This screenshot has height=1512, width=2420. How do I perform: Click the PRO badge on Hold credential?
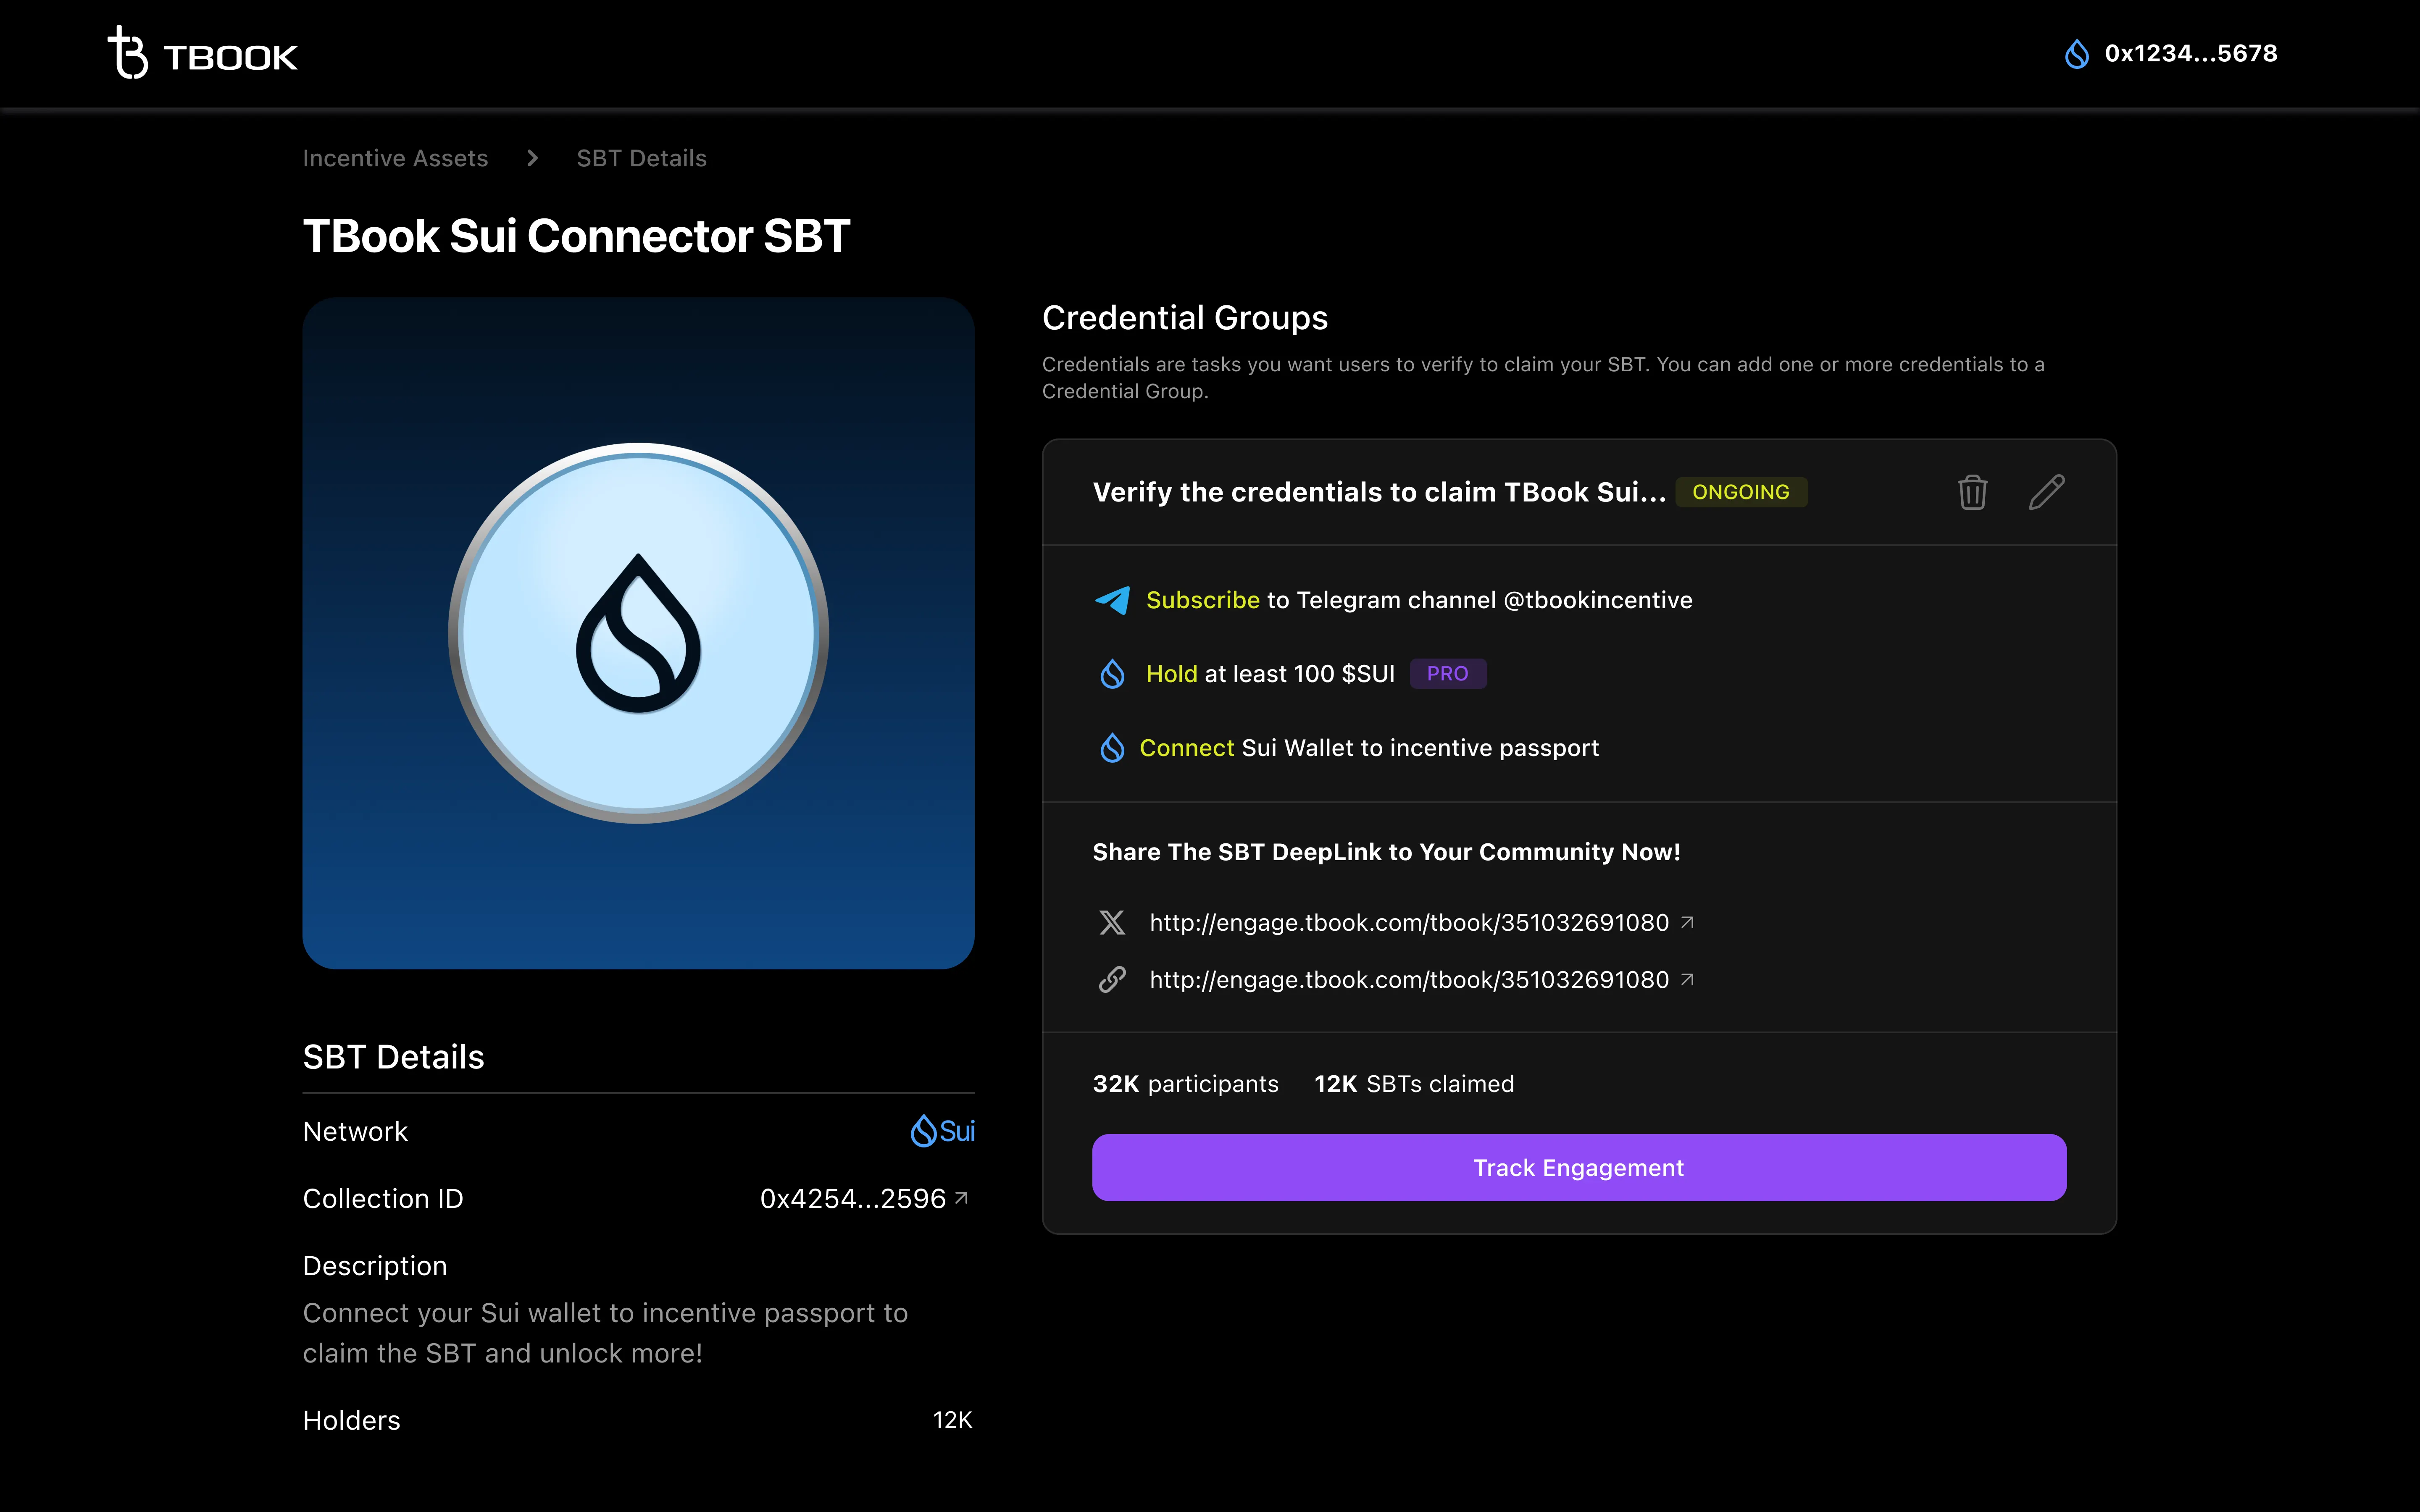[1447, 674]
